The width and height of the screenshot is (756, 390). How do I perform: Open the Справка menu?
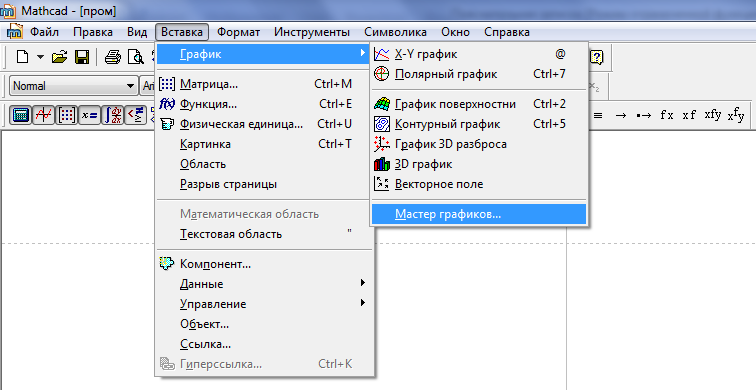point(507,32)
